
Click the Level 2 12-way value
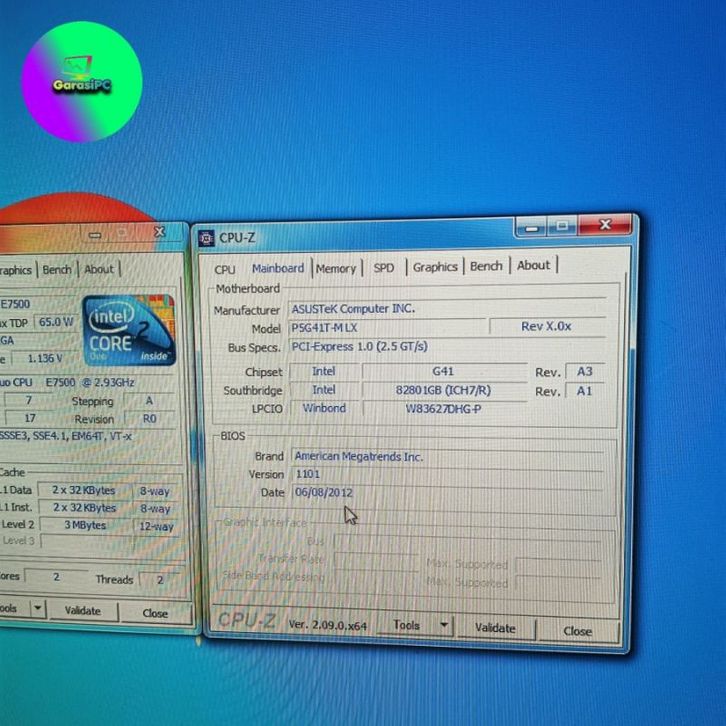coord(156,526)
